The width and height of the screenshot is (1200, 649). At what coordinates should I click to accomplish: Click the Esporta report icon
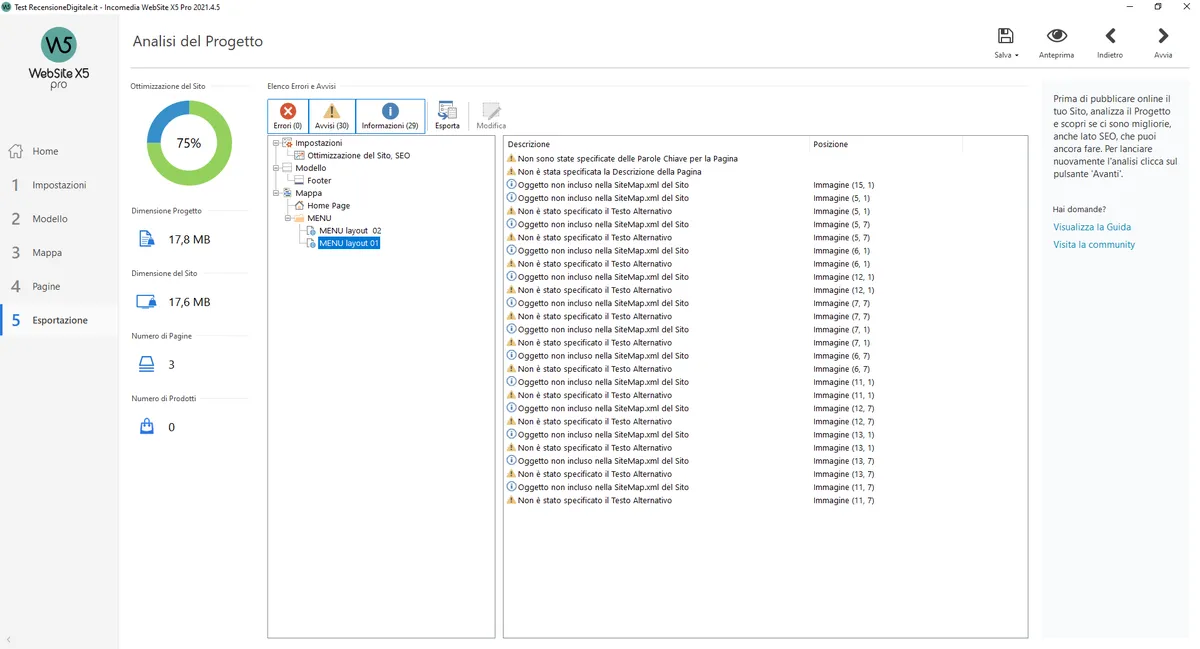coord(447,111)
